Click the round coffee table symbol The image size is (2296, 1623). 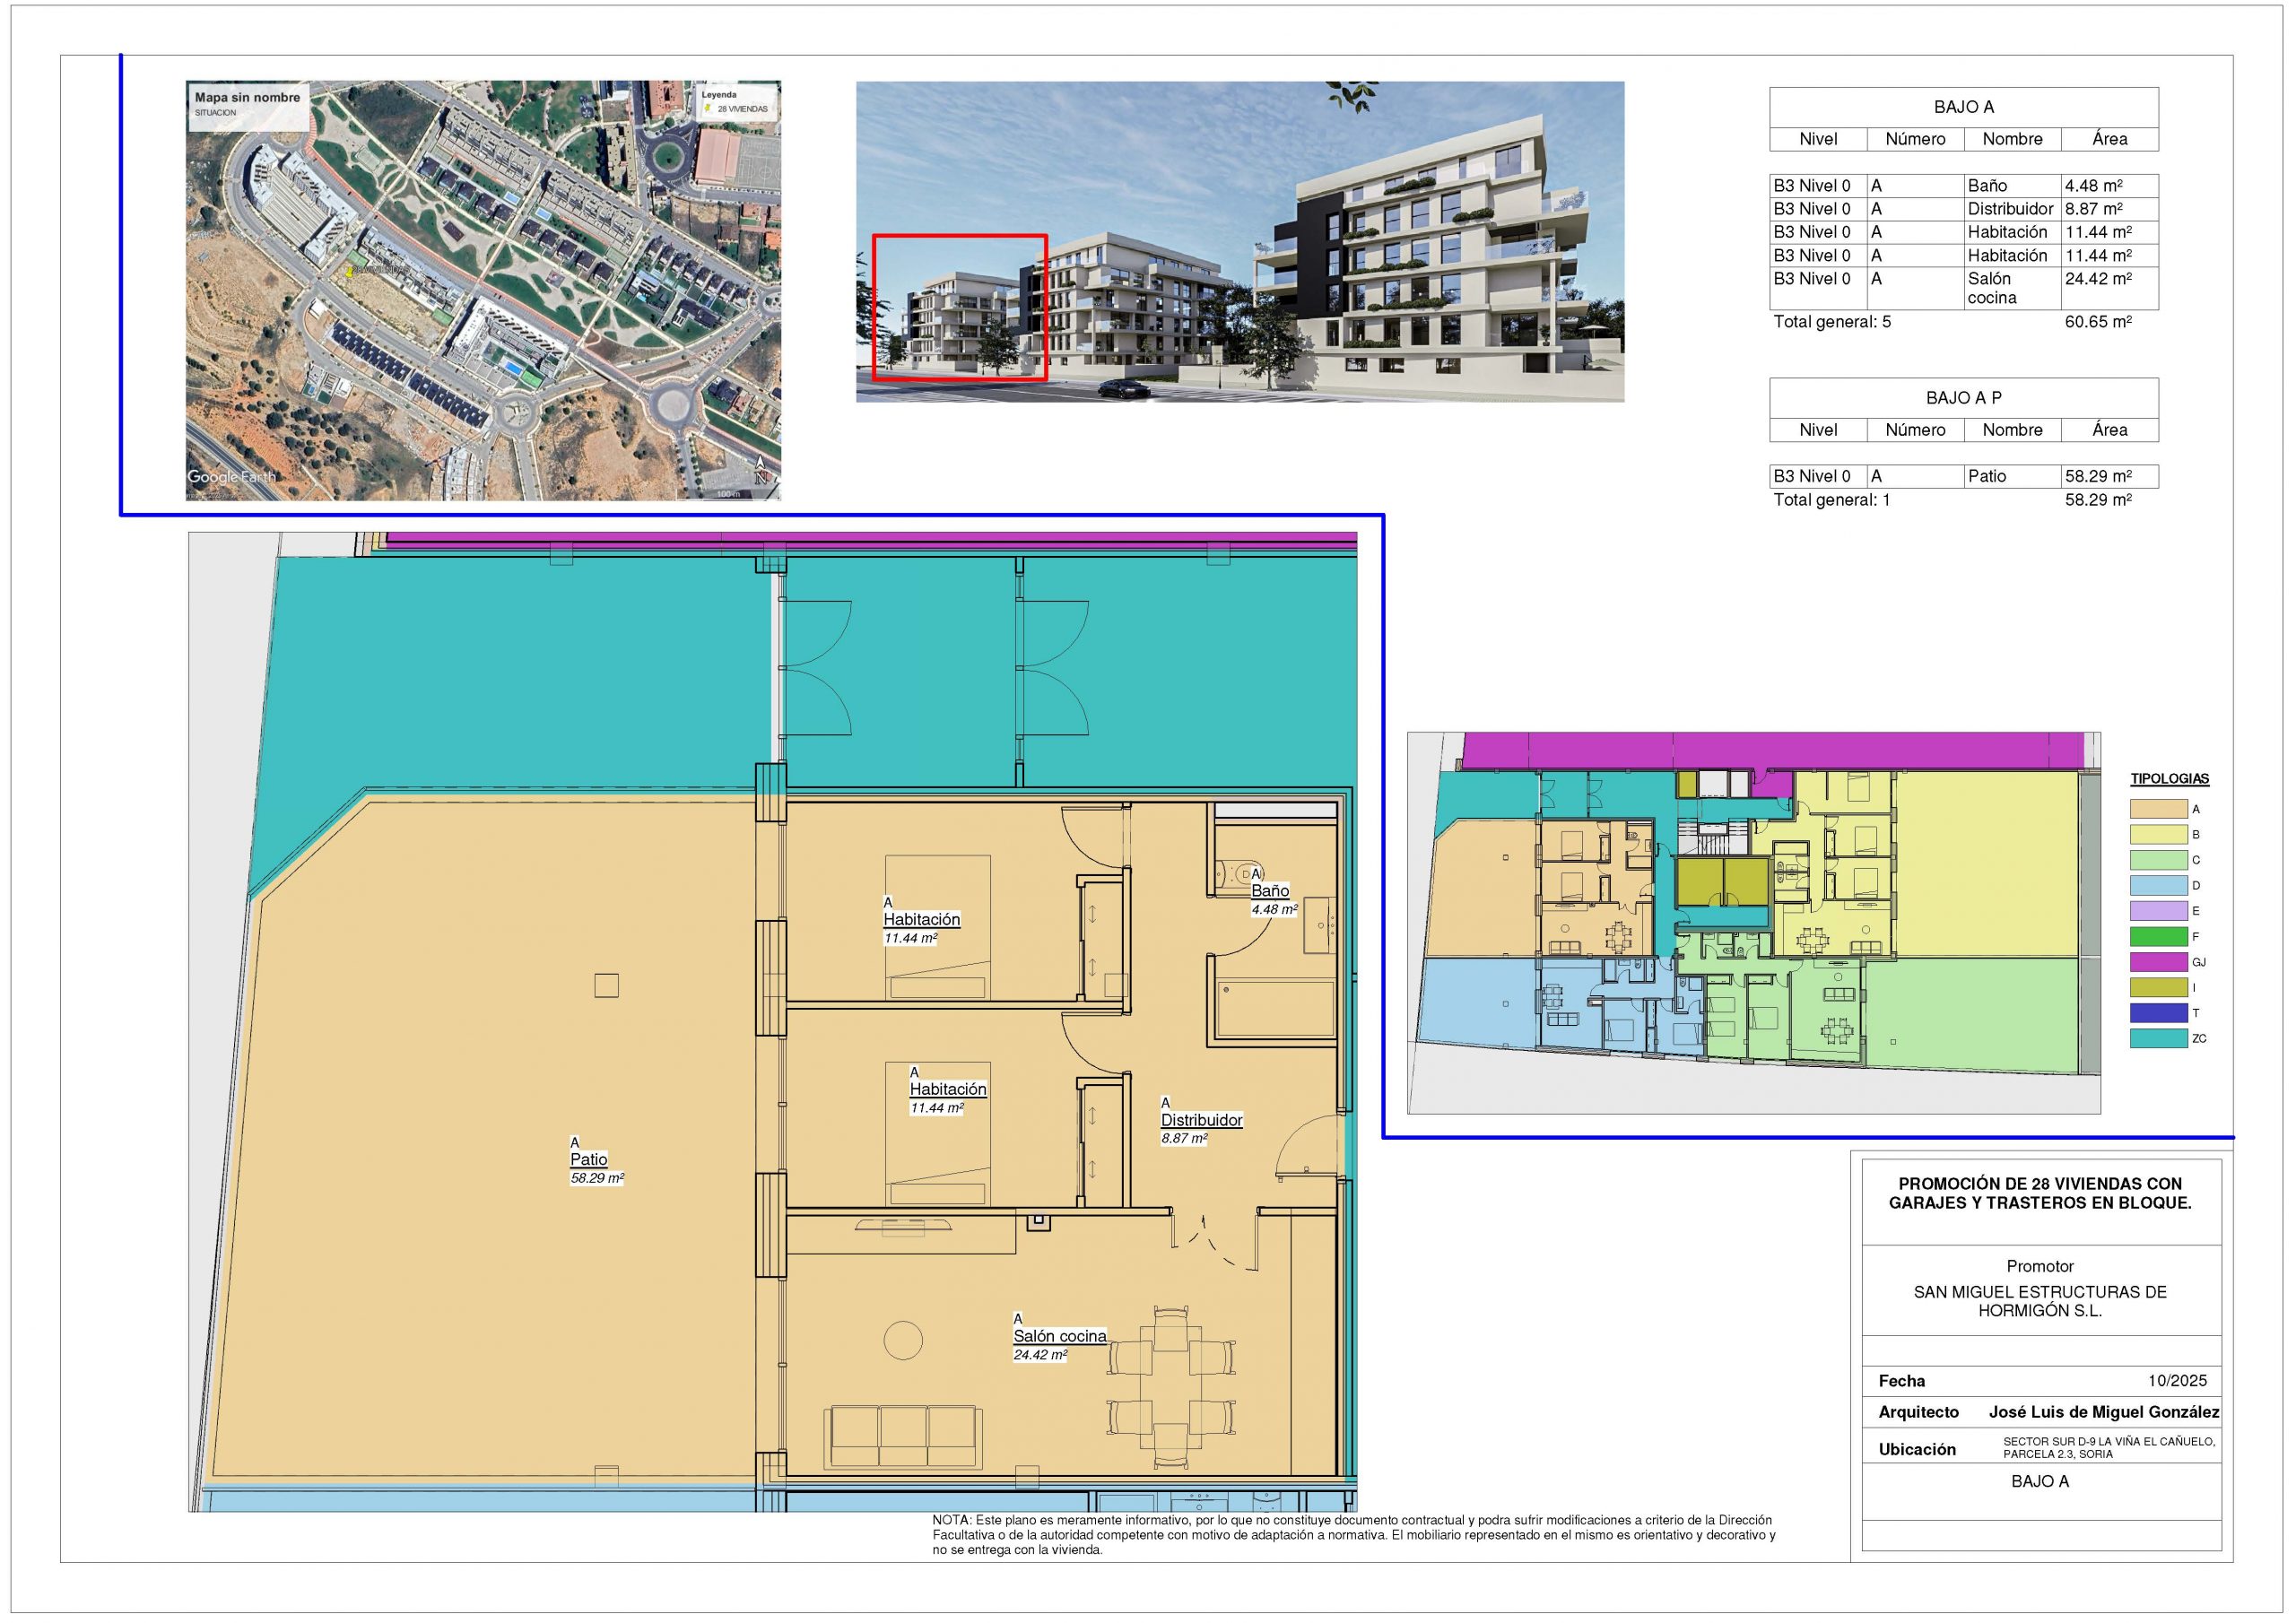(903, 1341)
